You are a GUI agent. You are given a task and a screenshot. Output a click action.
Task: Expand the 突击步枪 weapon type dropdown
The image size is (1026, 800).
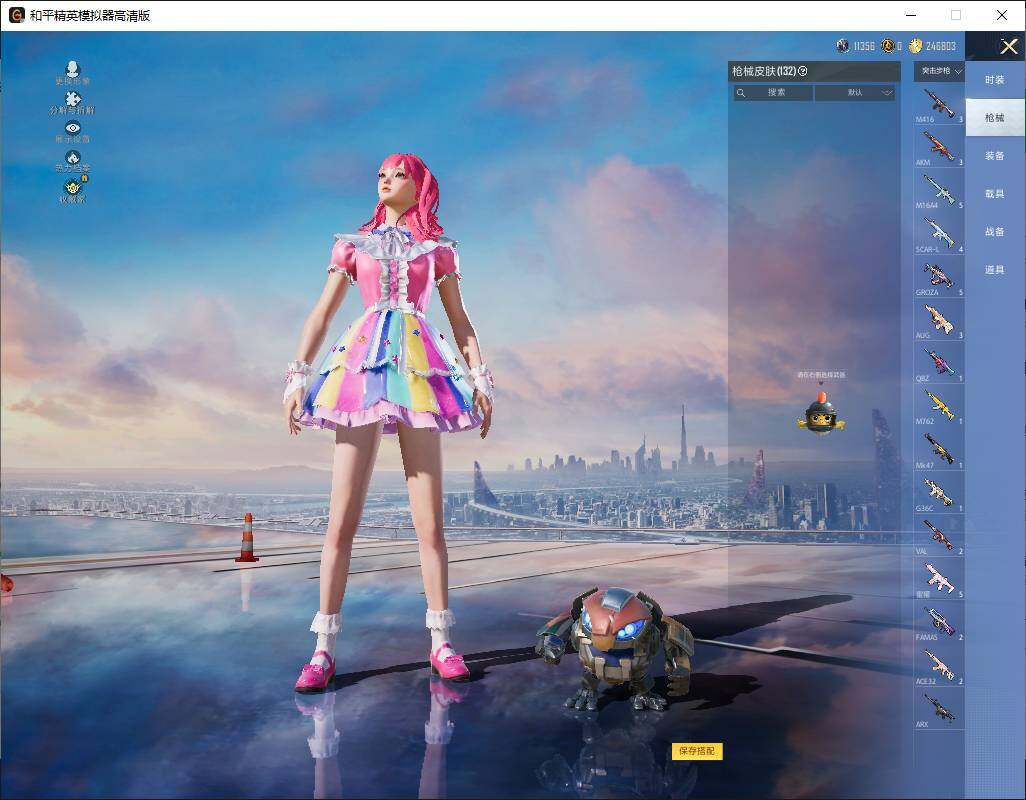940,71
